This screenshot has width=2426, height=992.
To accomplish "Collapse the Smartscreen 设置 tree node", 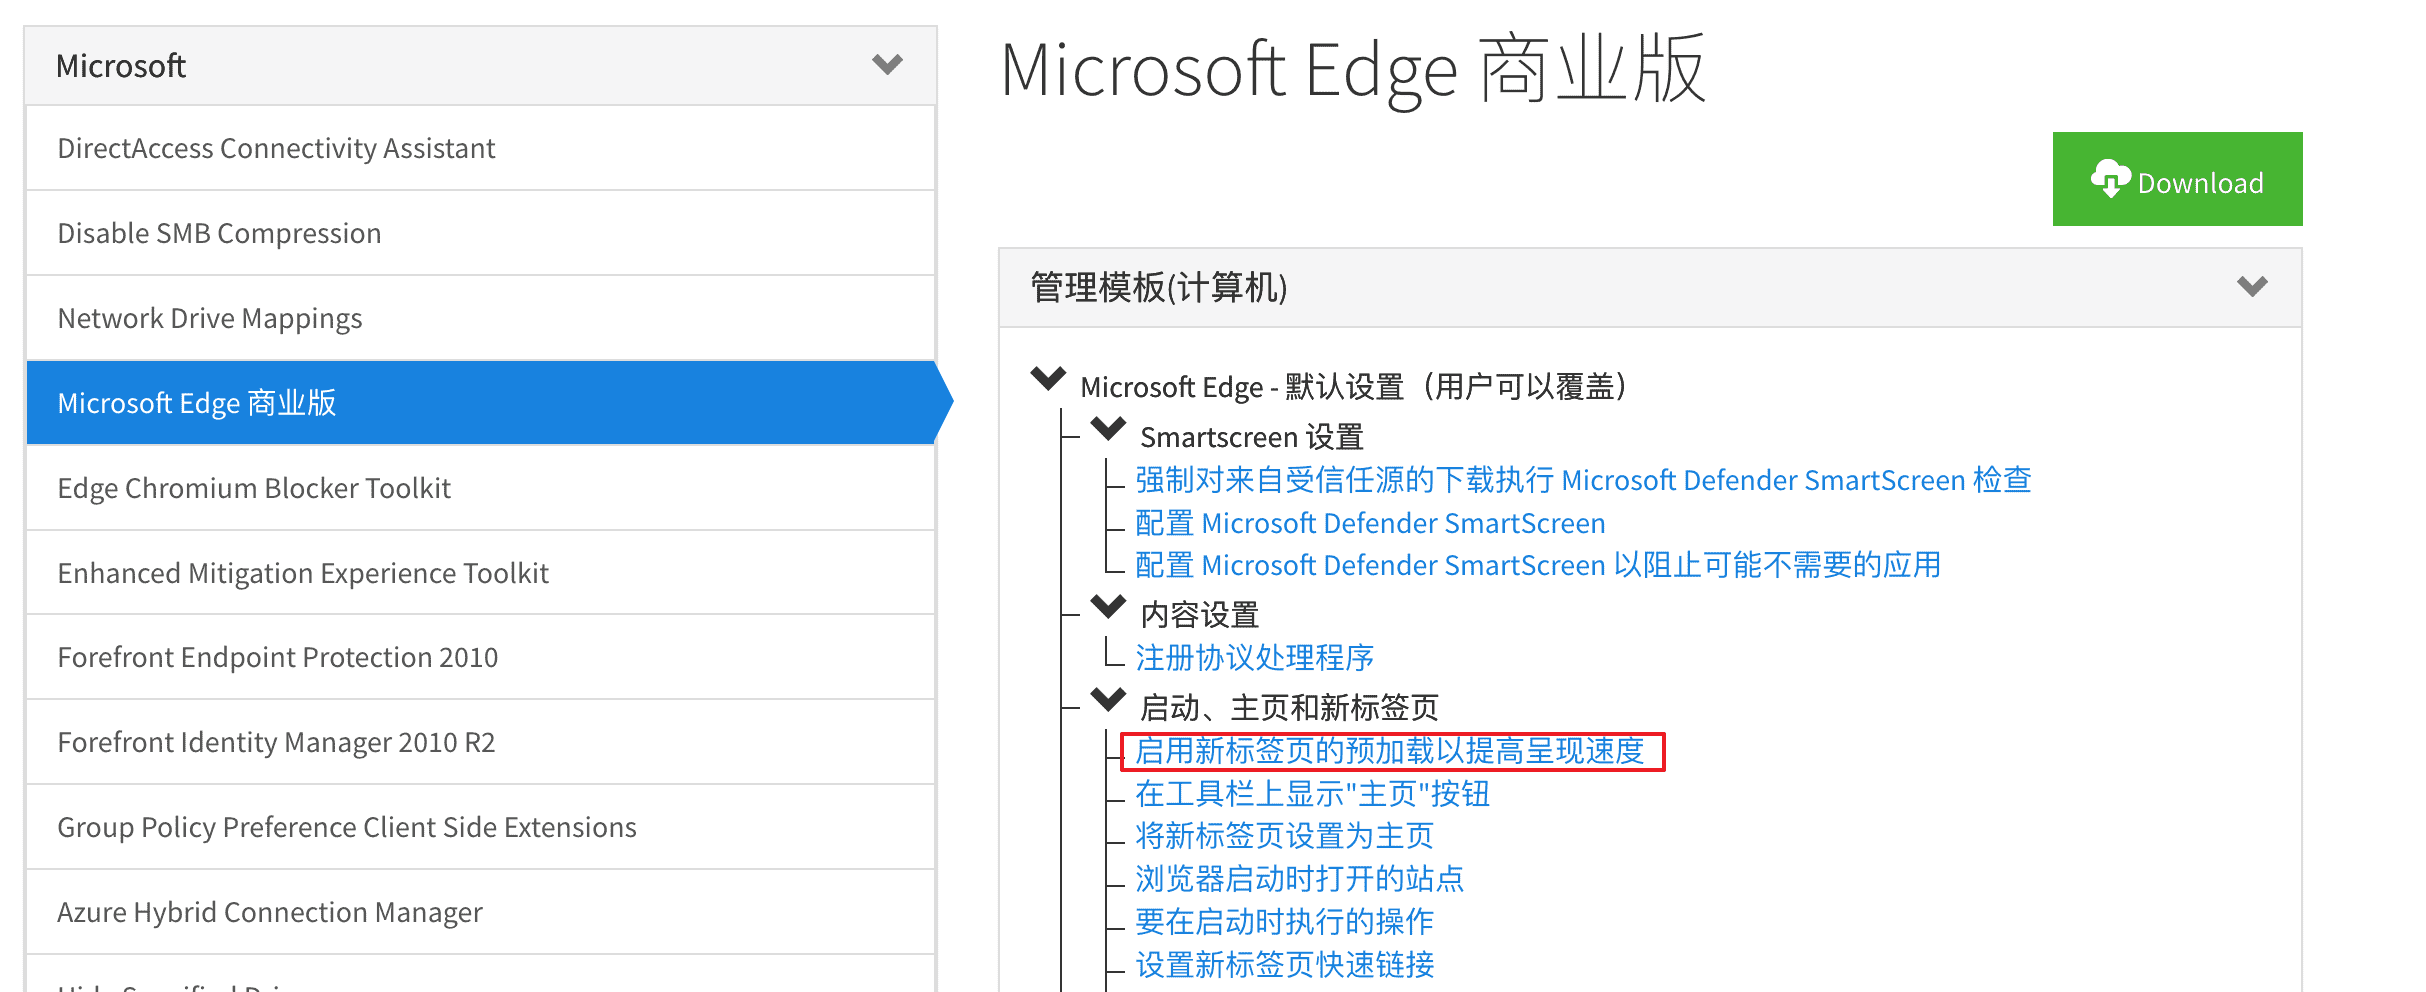I will pos(1108,430).
